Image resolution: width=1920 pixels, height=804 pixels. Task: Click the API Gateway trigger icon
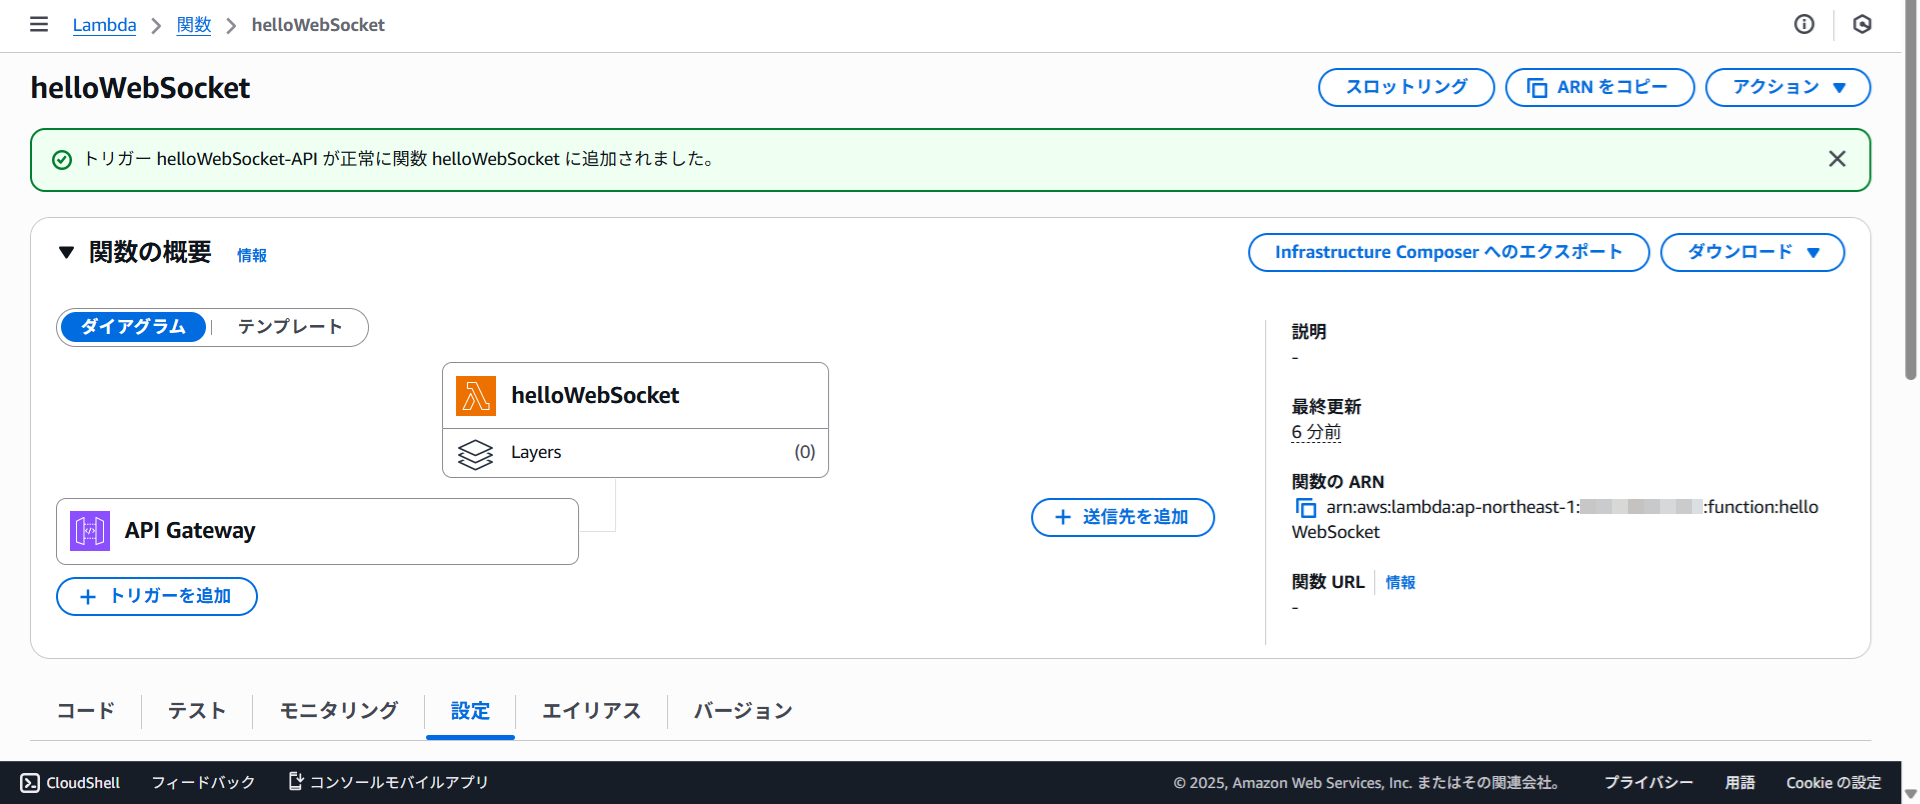tap(90, 531)
